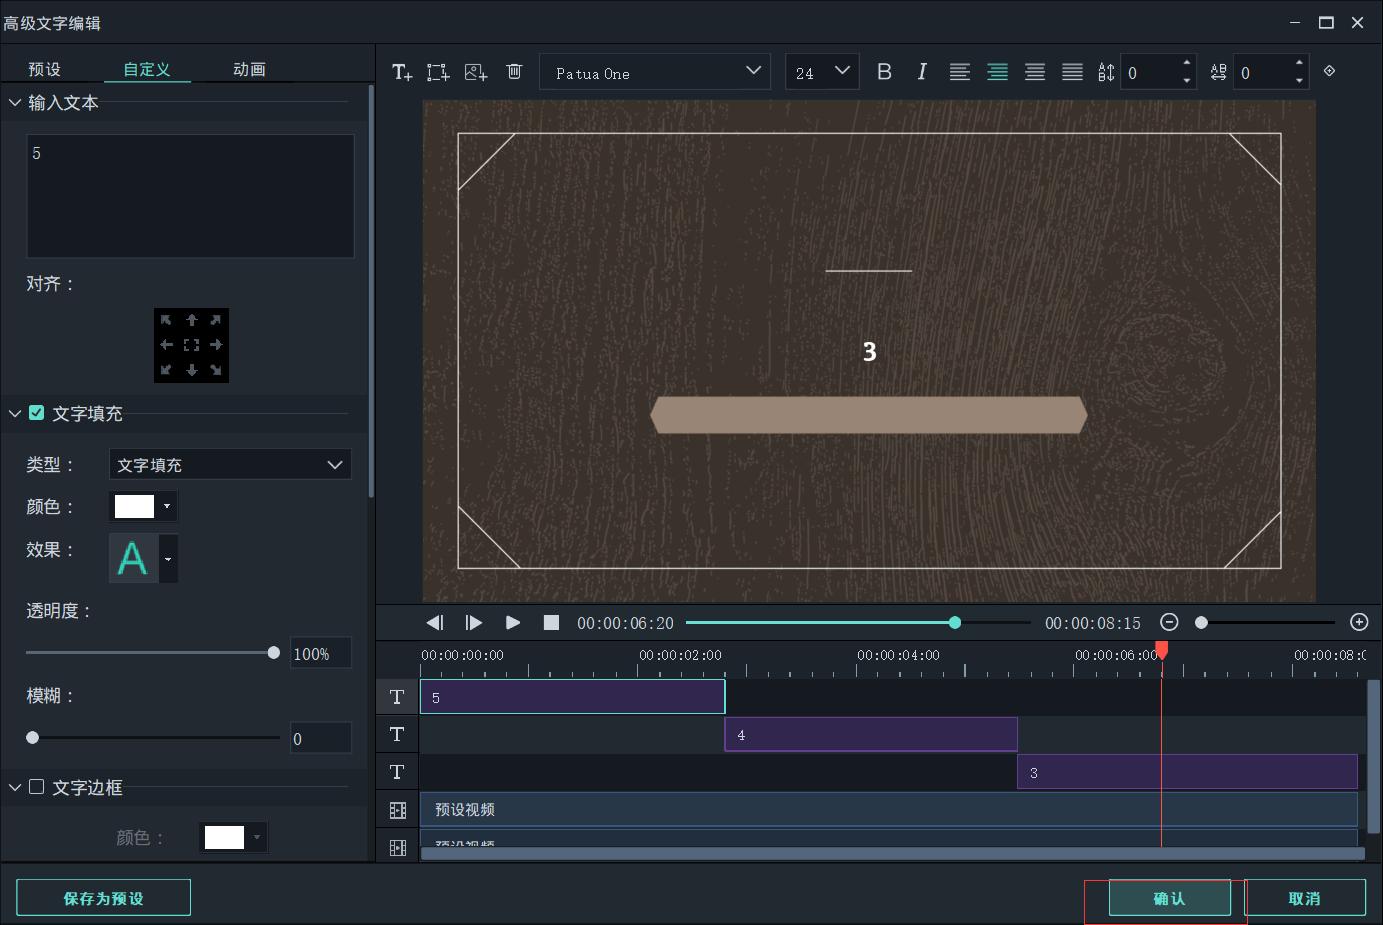
Task: Expand the 类型 文字填充 dropdown
Action: (x=230, y=465)
